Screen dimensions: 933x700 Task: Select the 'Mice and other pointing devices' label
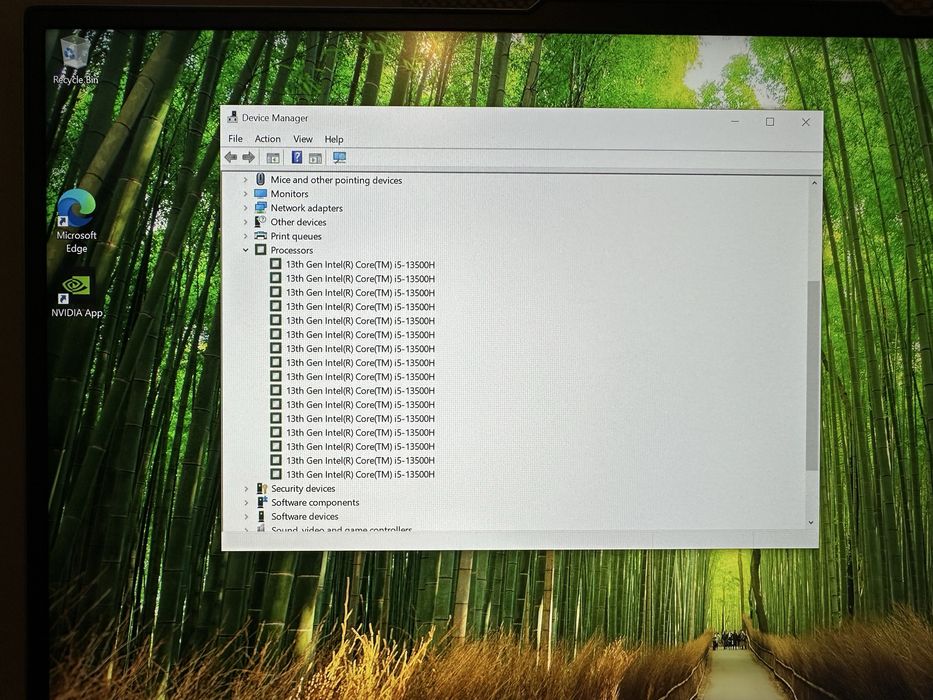coord(336,180)
